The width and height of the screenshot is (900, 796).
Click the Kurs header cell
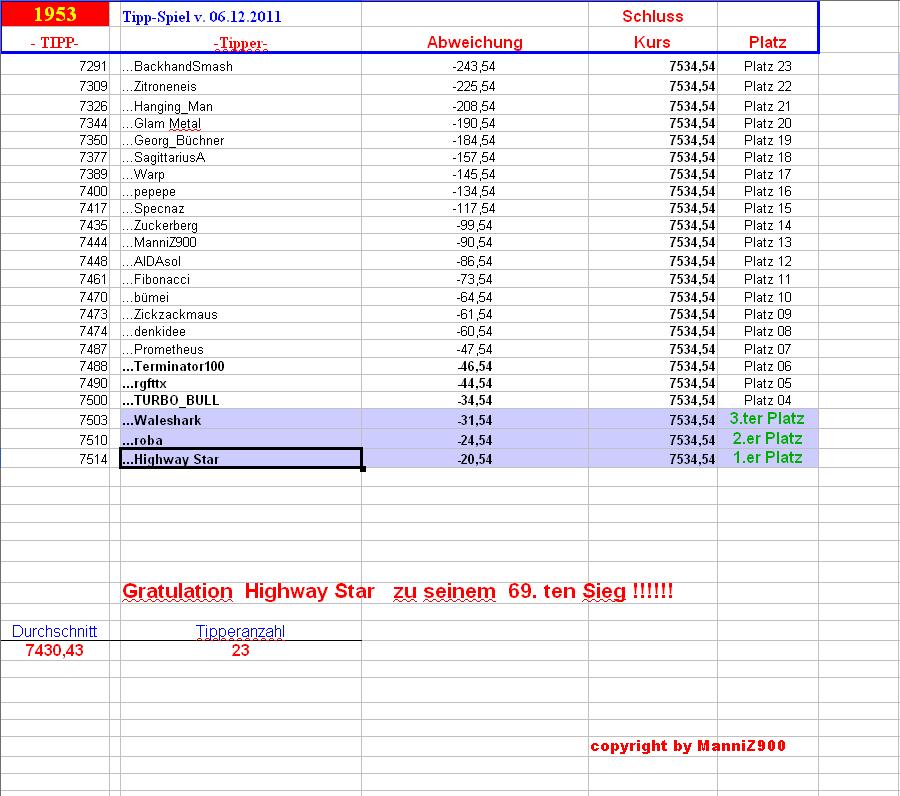(653, 42)
